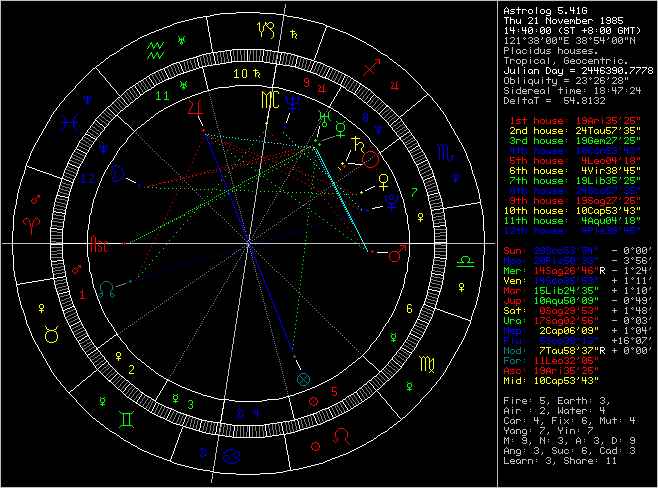Click house number 11 in the wheel
Screen dimensions: 658x488
162,95
